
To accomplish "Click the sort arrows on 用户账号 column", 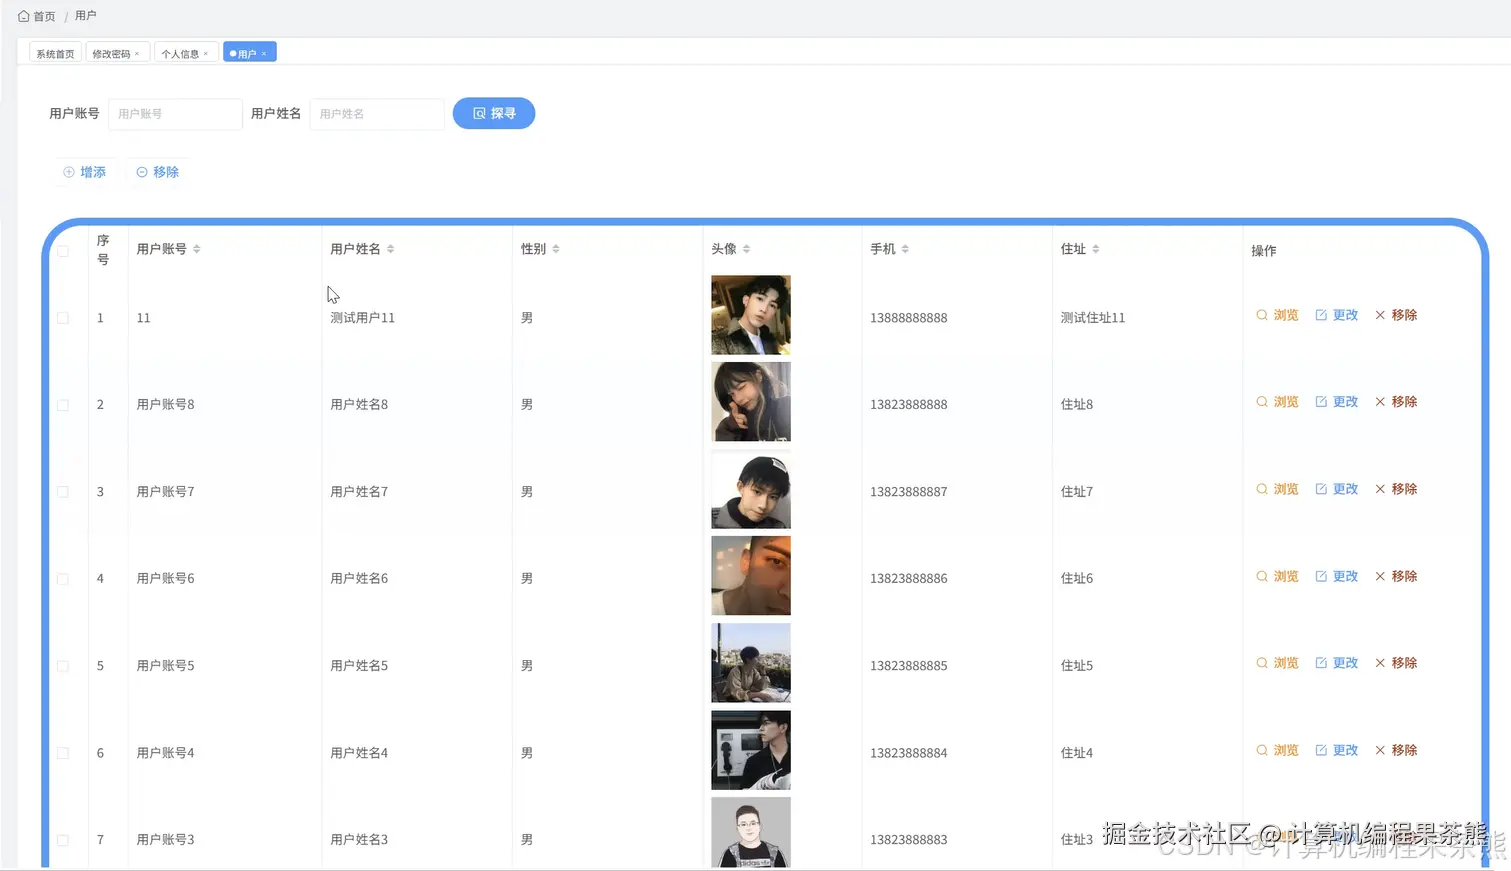I will 195,248.
